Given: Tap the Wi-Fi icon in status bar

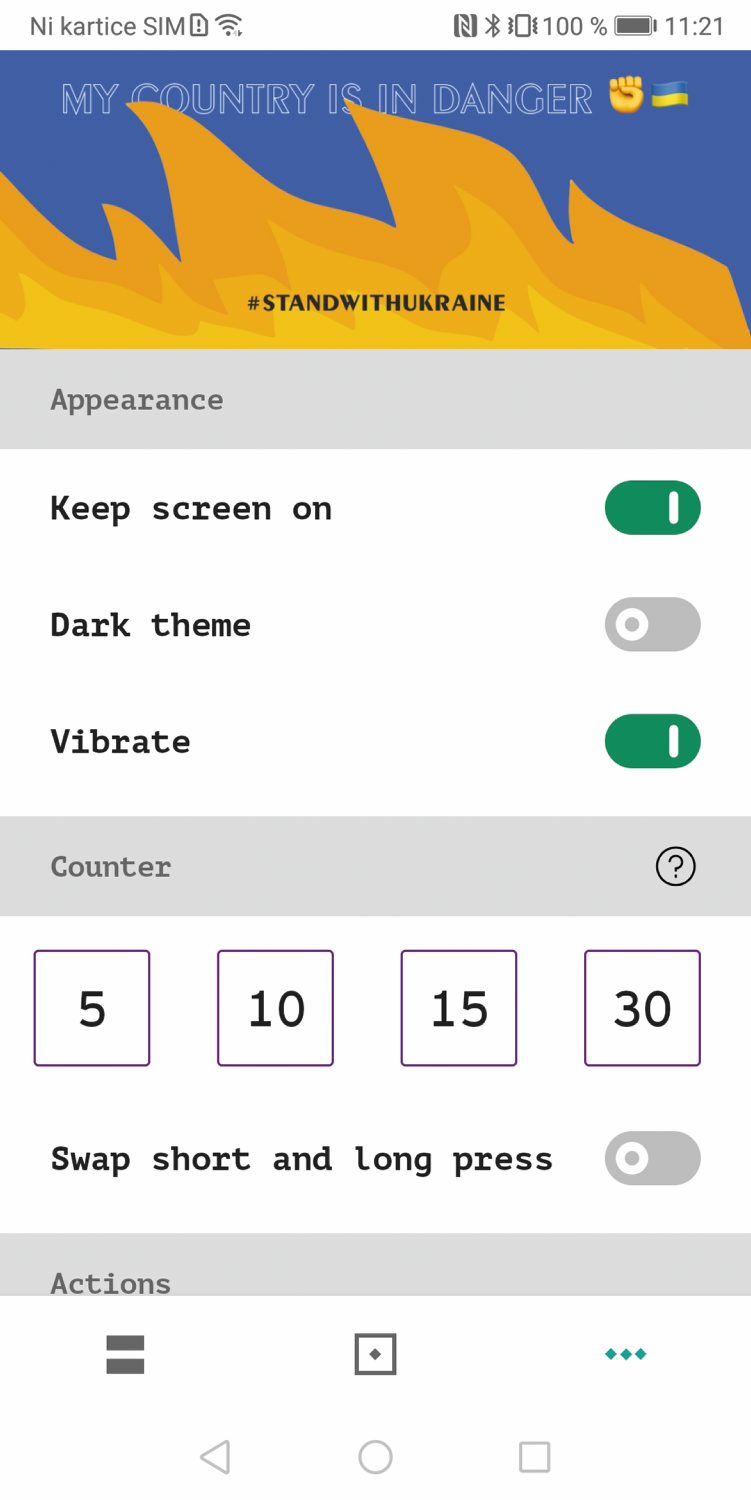Looking at the screenshot, I should (x=230, y=26).
